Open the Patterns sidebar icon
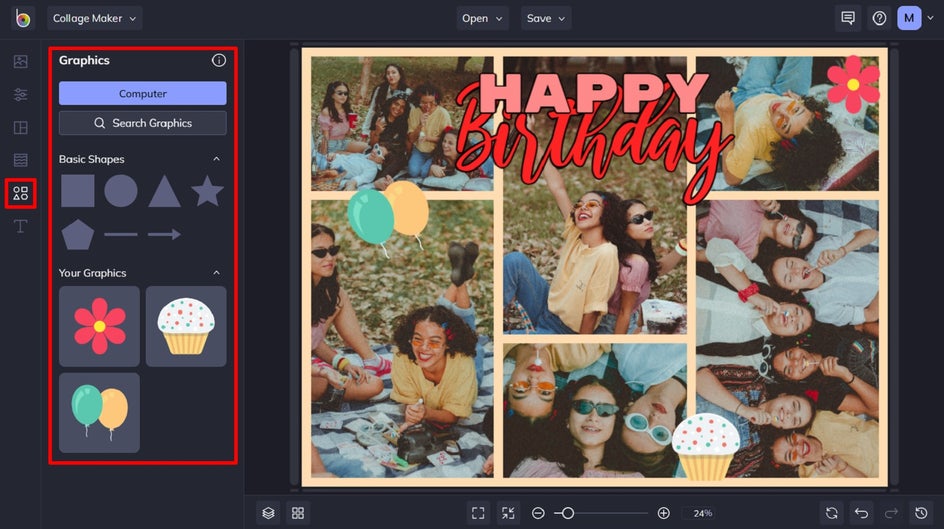944x529 pixels. 20,160
